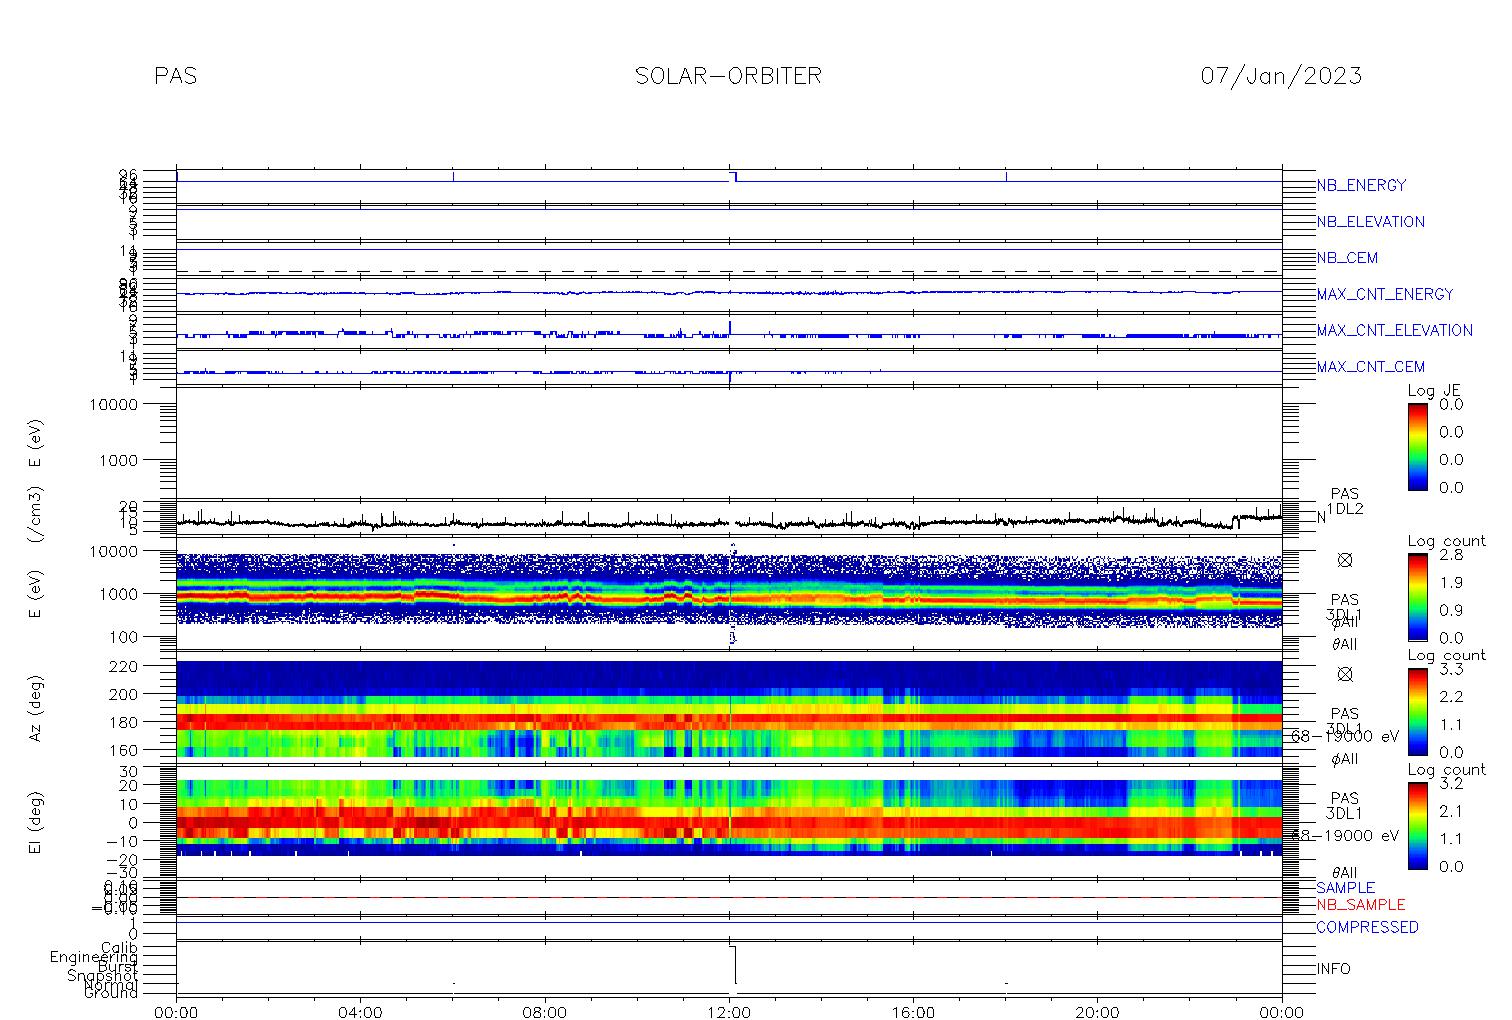Click the 2.8 value on color bar
The image size is (1512, 1020).
click(x=1451, y=555)
